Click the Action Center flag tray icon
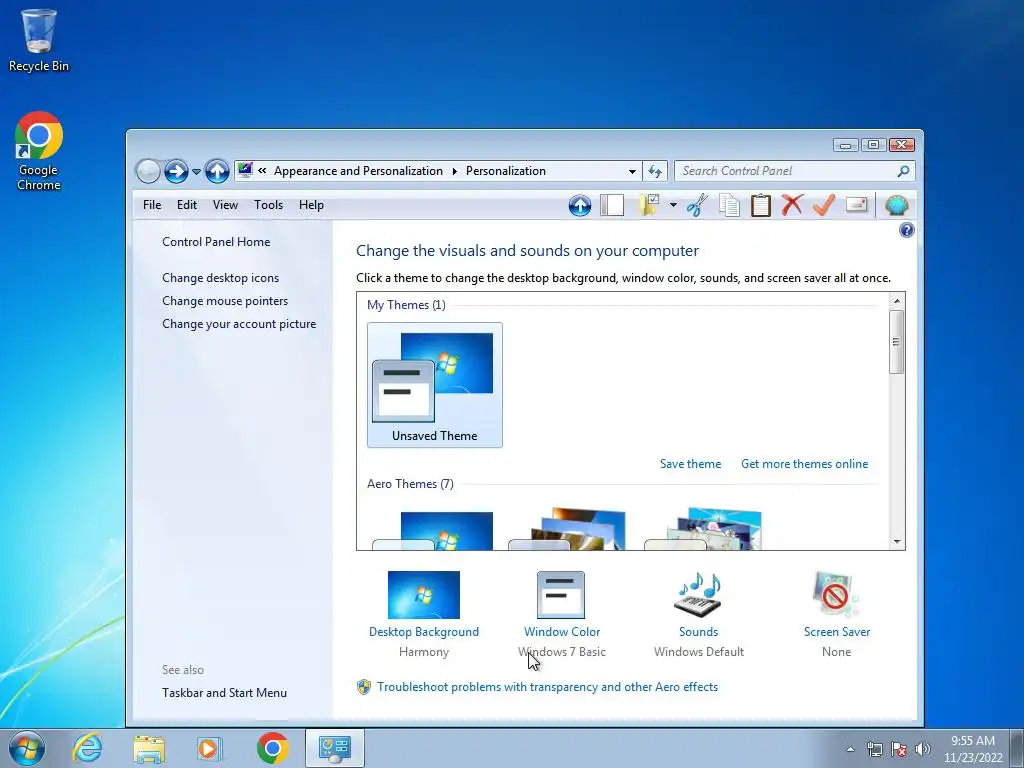This screenshot has width=1024, height=768. [899, 749]
